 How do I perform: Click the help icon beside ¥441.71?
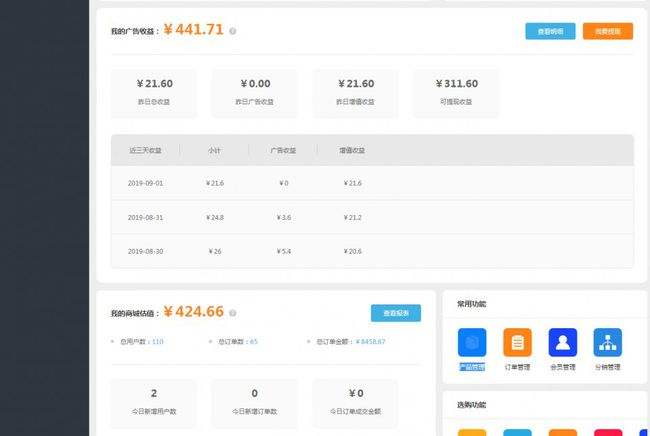click(233, 31)
